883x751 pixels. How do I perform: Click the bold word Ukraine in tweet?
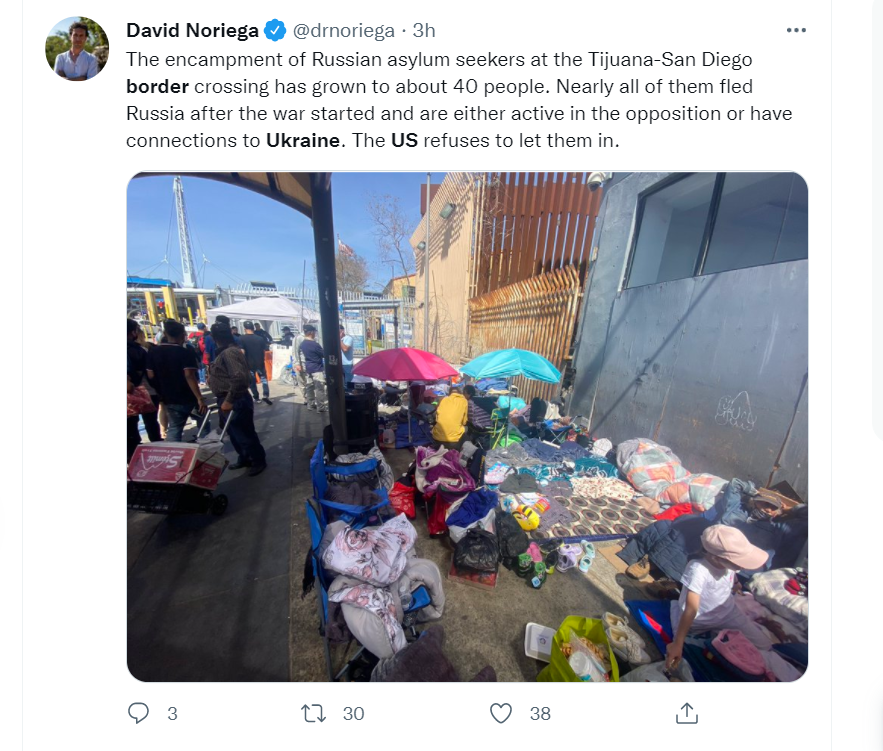pyautogui.click(x=303, y=140)
